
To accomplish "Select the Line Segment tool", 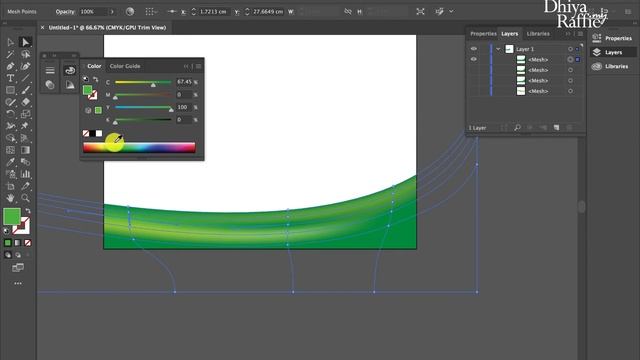I will click(x=25, y=78).
